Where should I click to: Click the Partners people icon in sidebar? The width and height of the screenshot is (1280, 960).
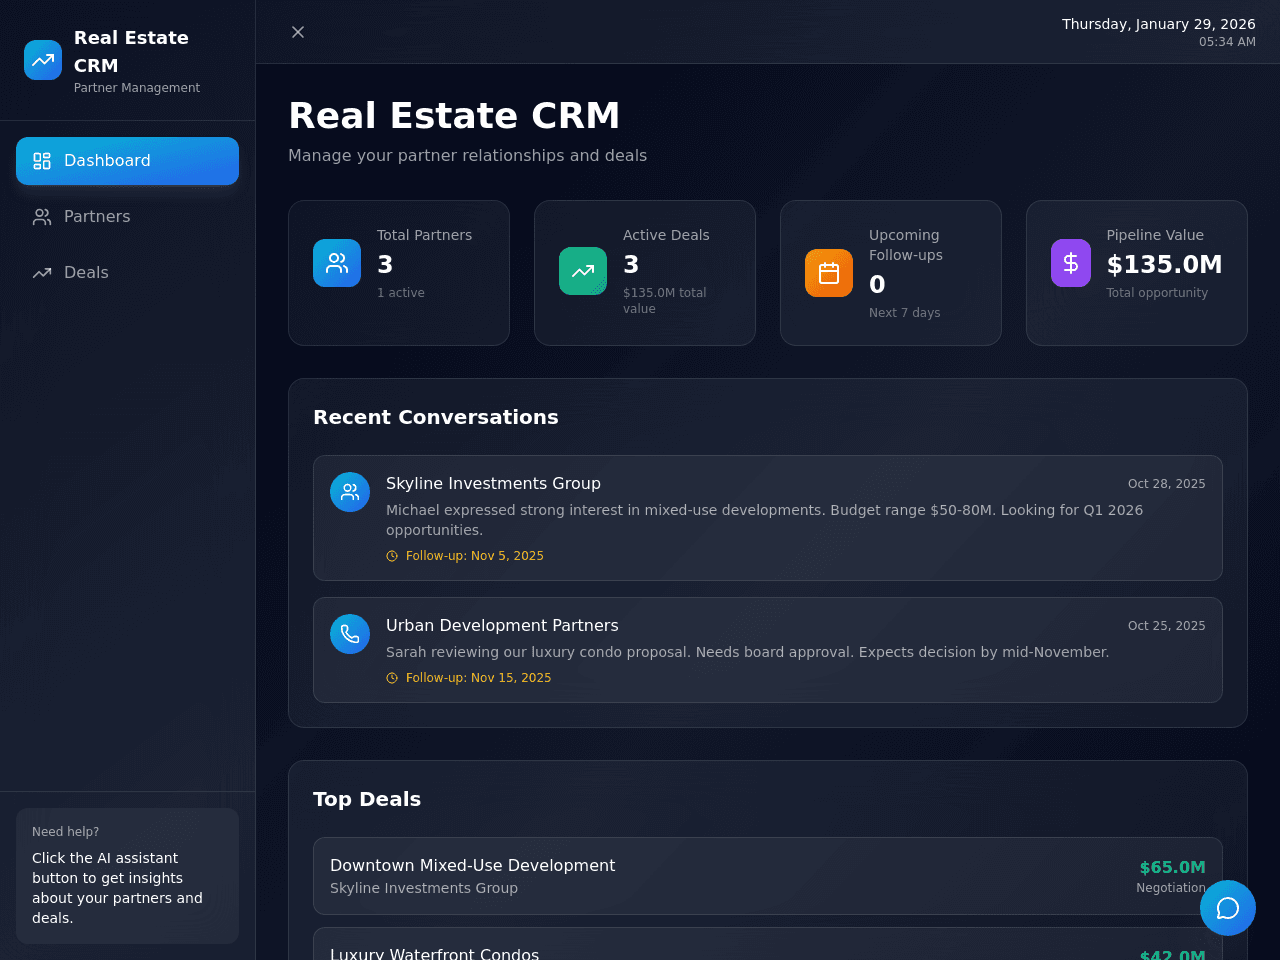(42, 217)
